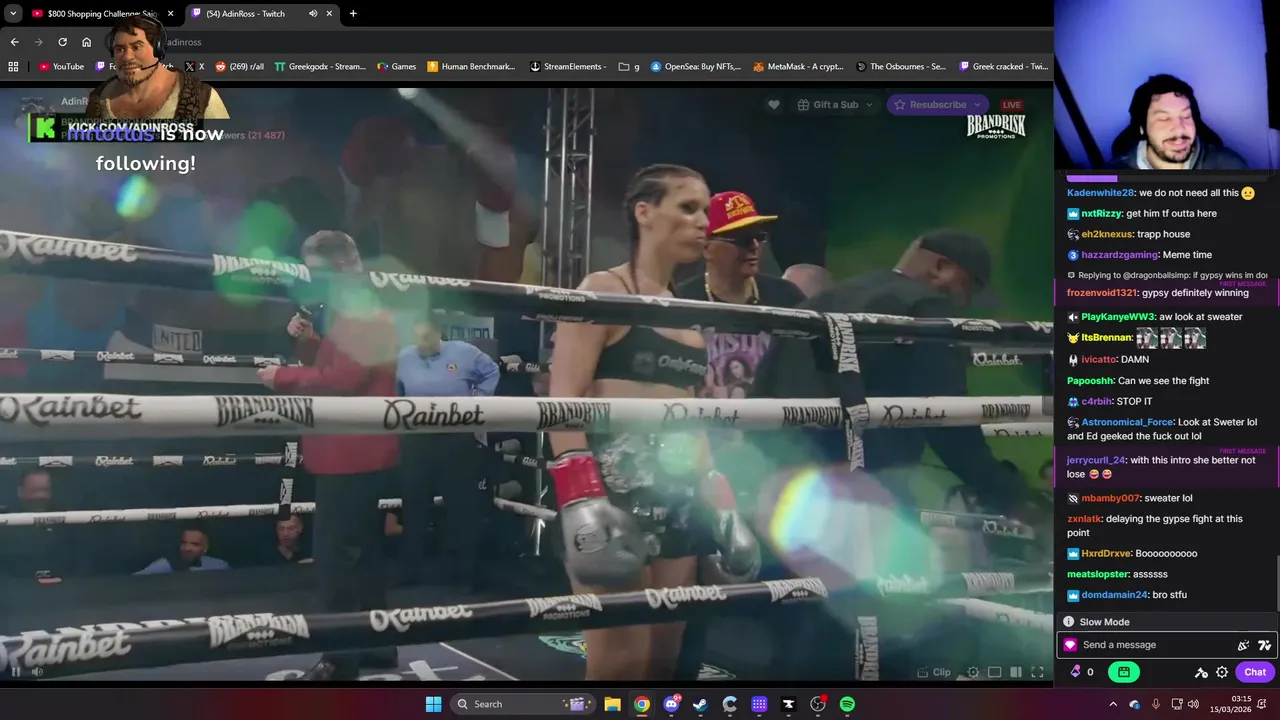Open Steam from the taskbar
Screen dimensions: 1280x720
click(700, 704)
